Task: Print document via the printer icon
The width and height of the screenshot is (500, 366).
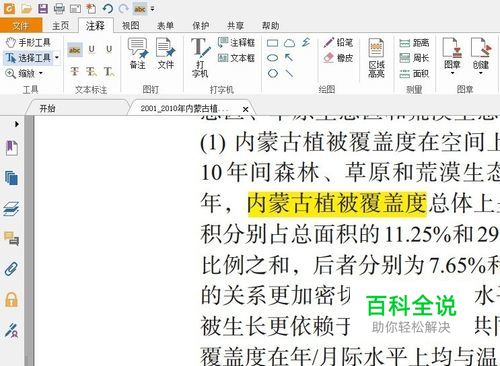Action: 59,8
